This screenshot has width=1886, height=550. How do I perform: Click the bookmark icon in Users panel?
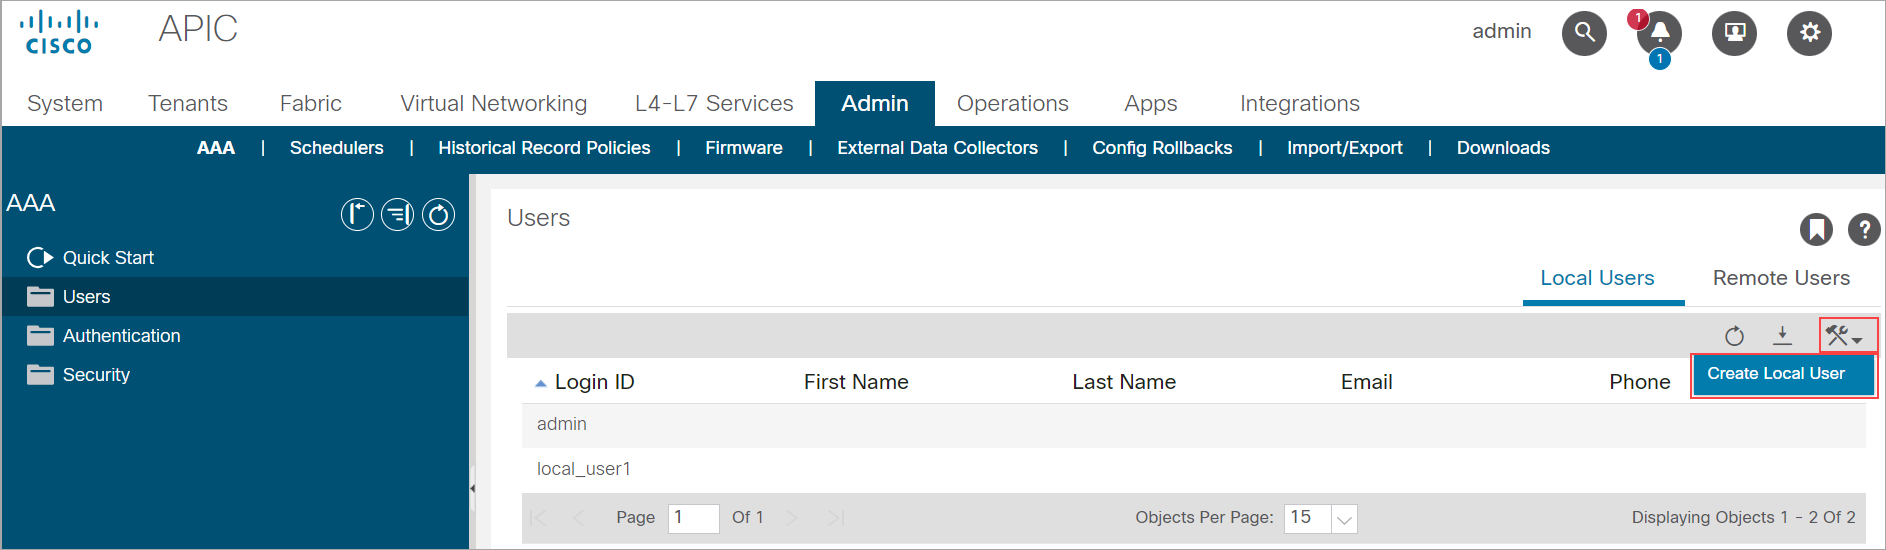click(1816, 229)
